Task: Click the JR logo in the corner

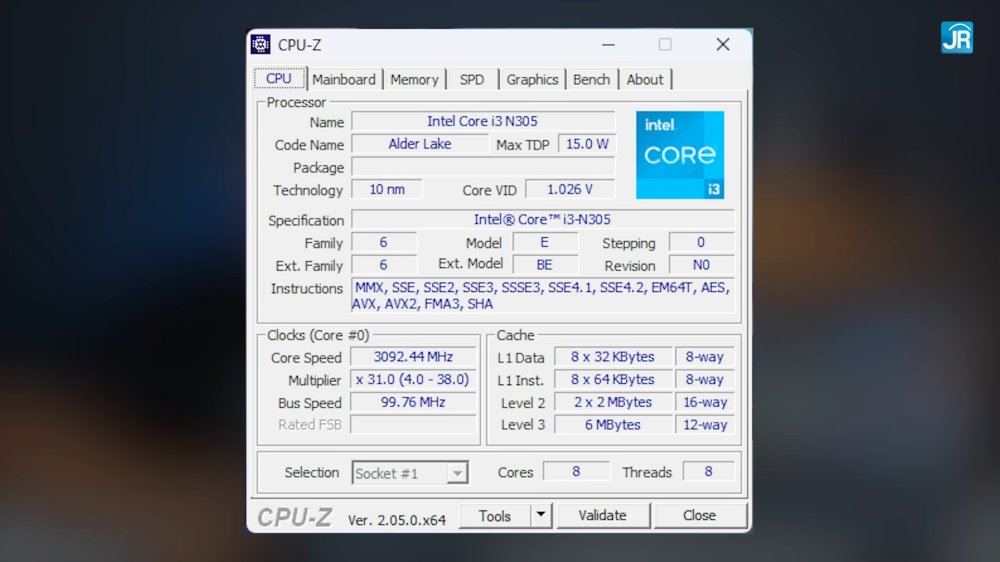Action: (x=957, y=38)
